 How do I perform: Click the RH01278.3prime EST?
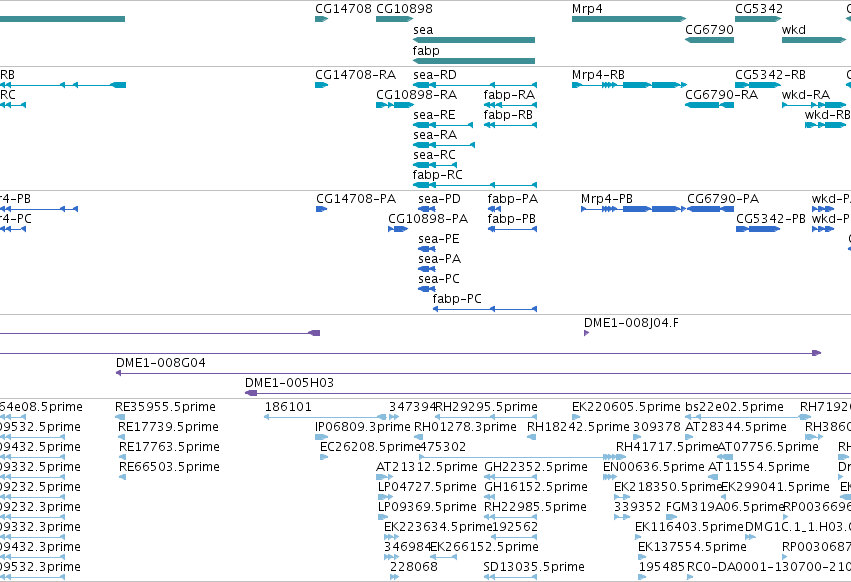(420, 437)
